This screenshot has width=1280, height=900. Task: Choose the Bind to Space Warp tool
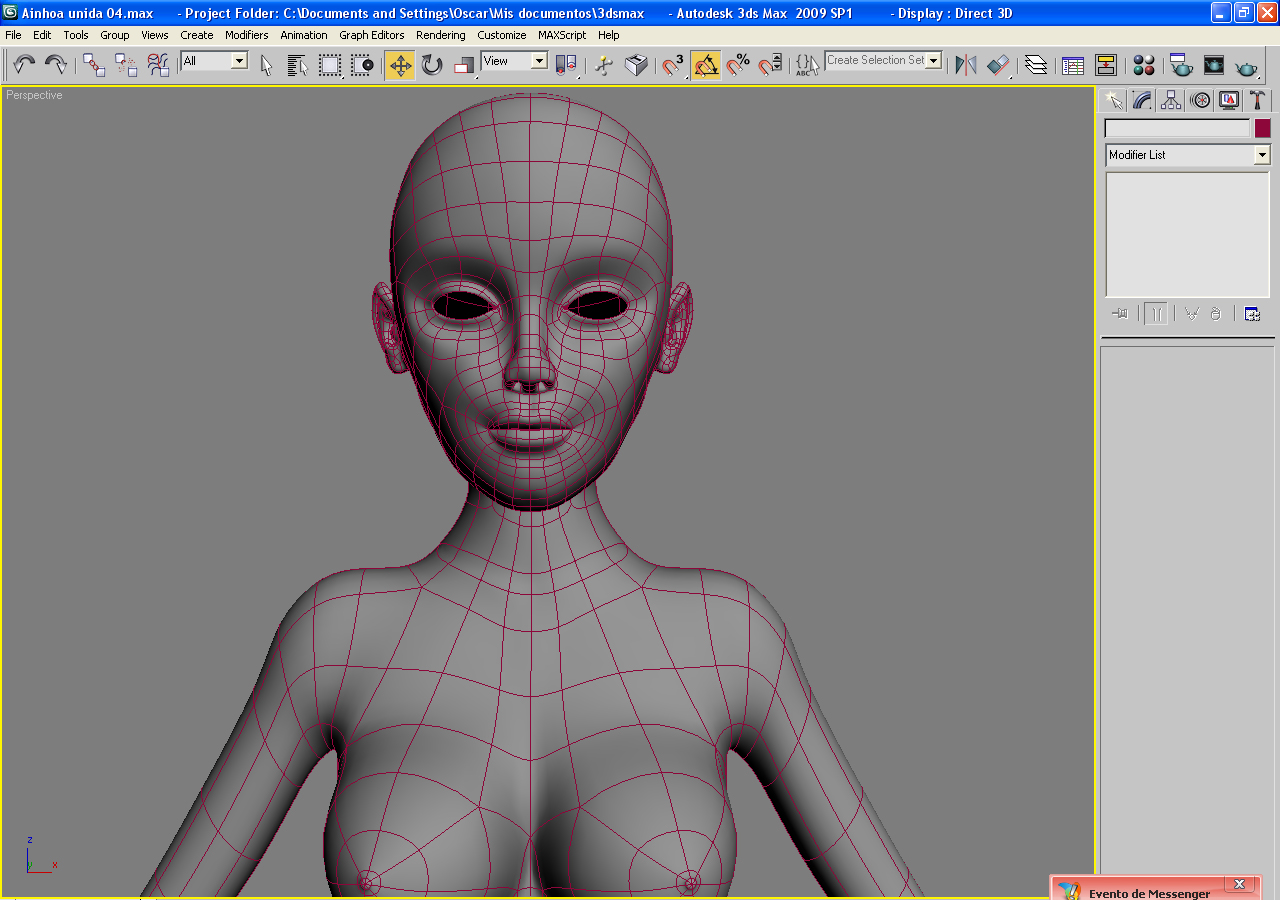[158, 65]
